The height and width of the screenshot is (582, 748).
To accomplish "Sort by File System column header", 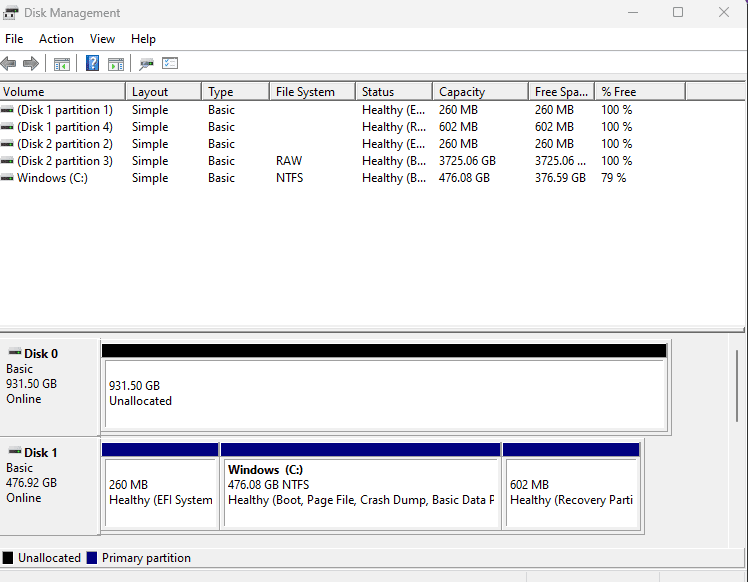I will pyautogui.click(x=312, y=92).
